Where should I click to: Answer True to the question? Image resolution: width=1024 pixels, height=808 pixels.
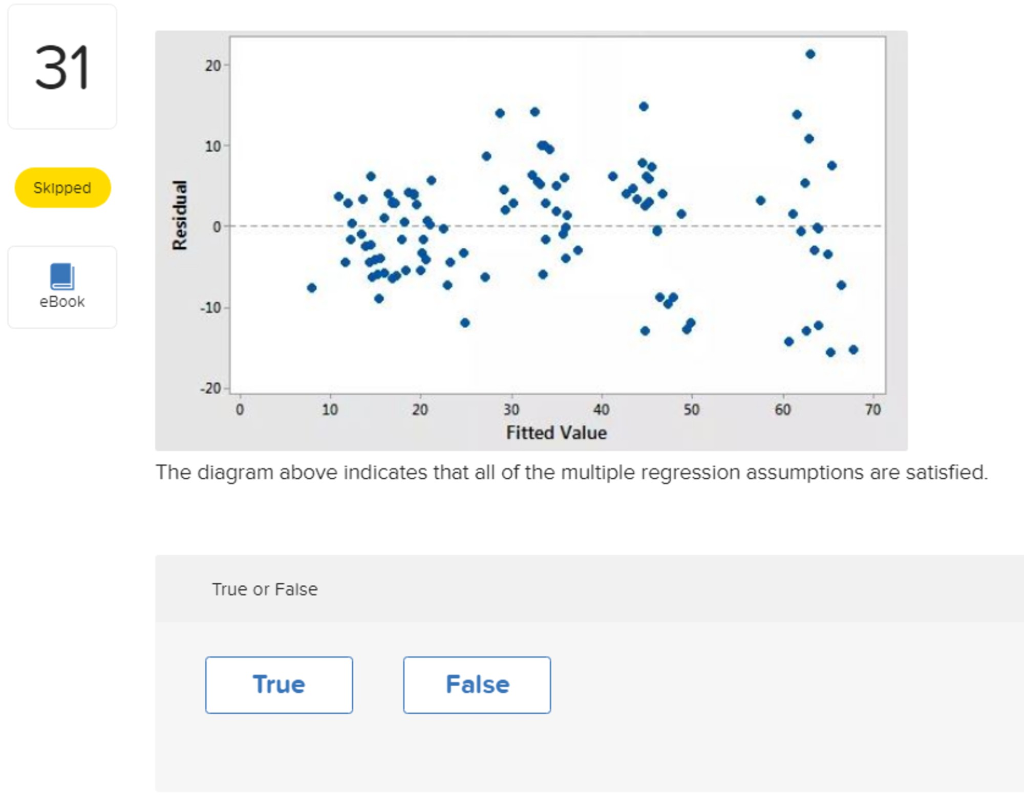pyautogui.click(x=279, y=685)
